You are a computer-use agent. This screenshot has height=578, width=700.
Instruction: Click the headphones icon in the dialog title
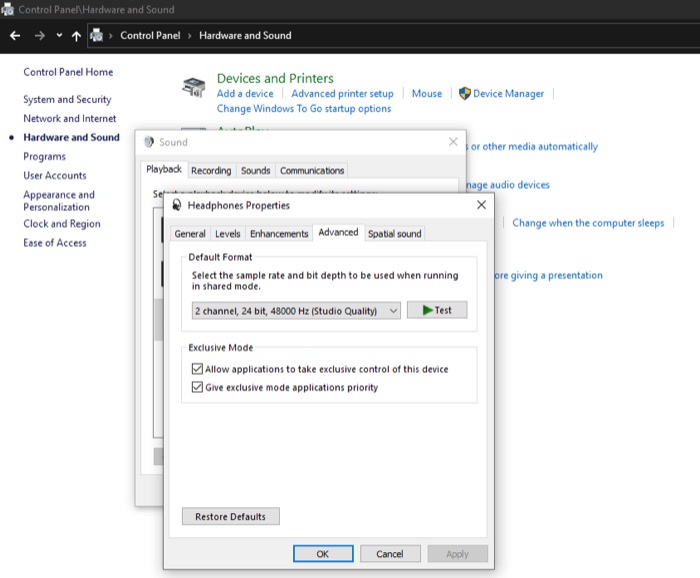[177, 205]
